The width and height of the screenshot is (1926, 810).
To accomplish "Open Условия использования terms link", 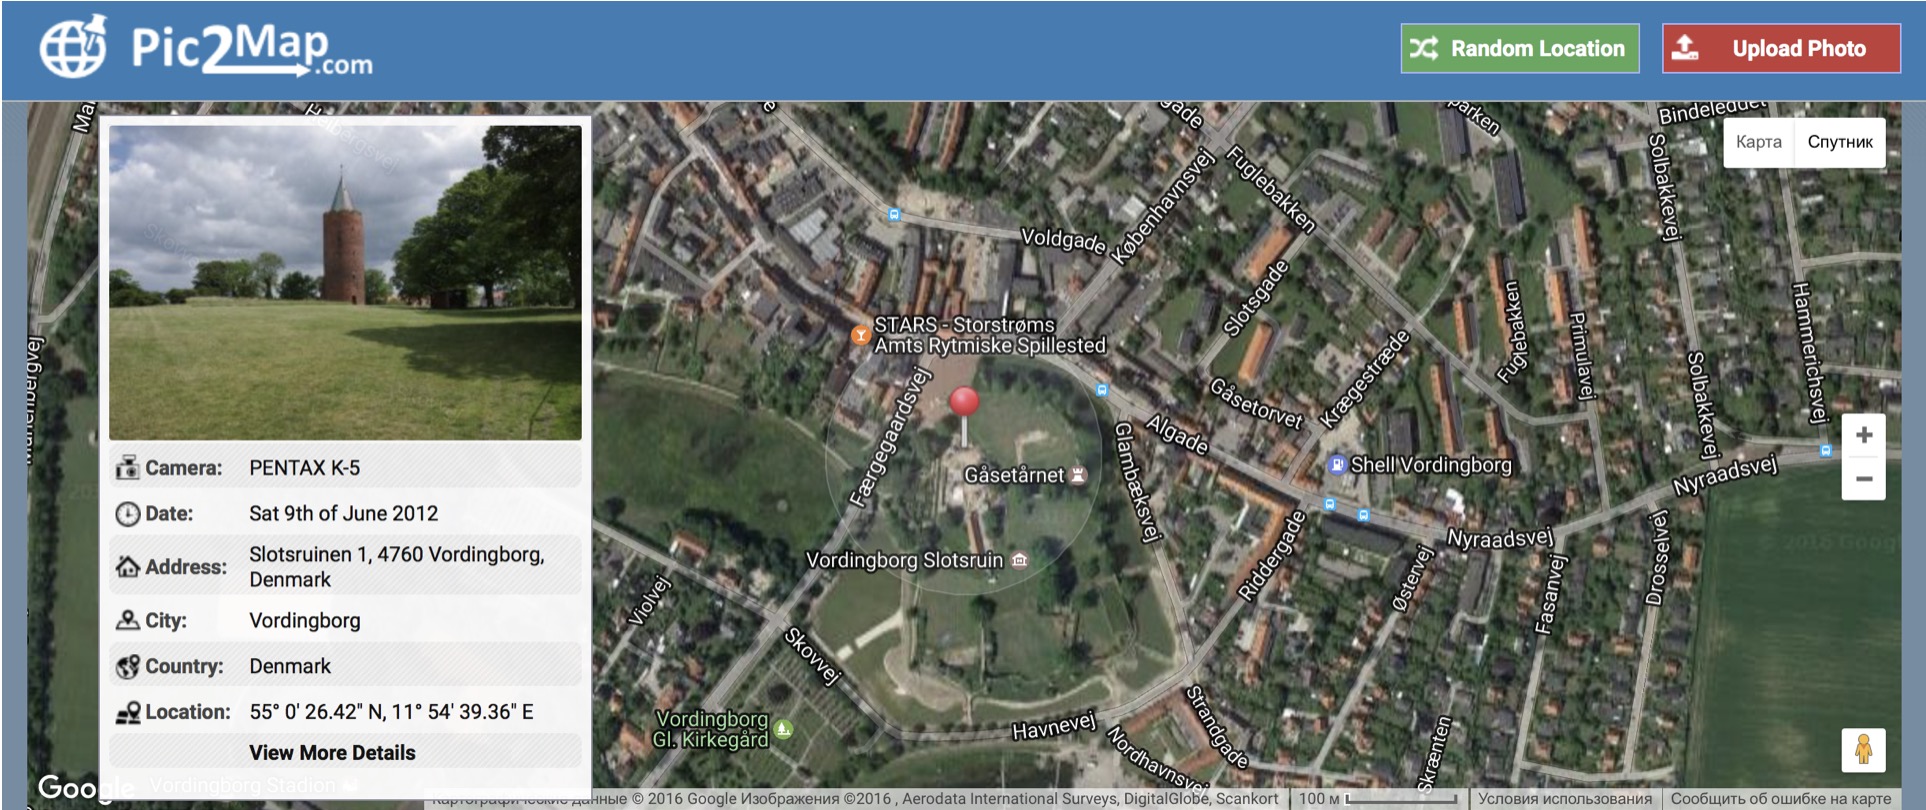I will click(x=1565, y=799).
